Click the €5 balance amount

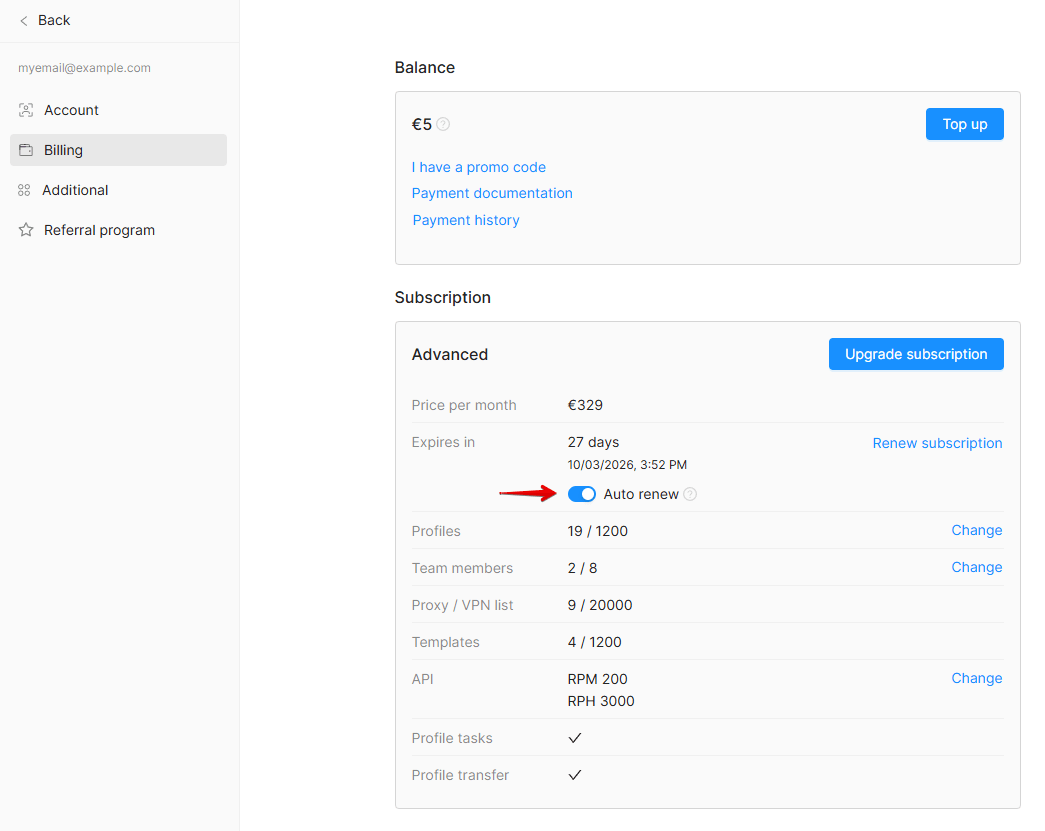point(422,125)
